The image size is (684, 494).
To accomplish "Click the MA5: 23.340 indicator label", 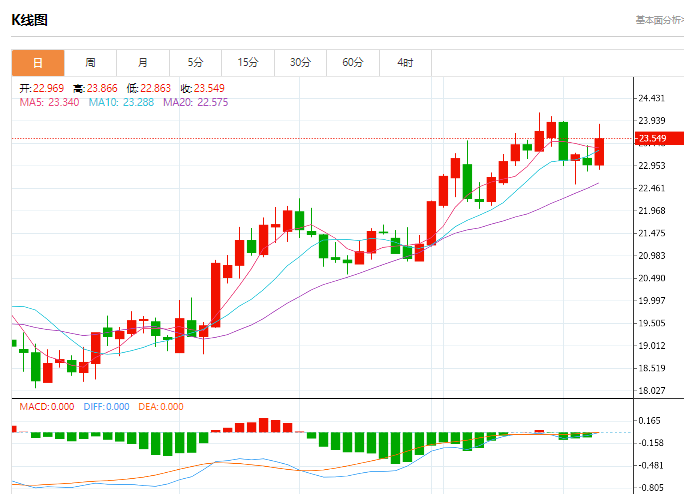I will [x=49, y=102].
